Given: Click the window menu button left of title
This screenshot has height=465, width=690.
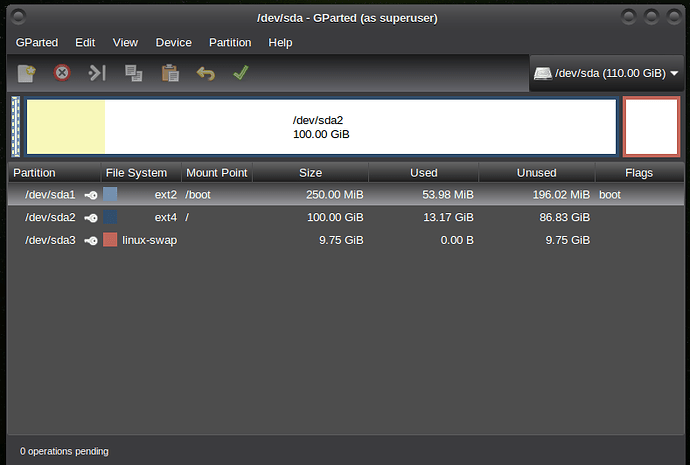Looking at the screenshot, I should pyautogui.click(x=18, y=18).
